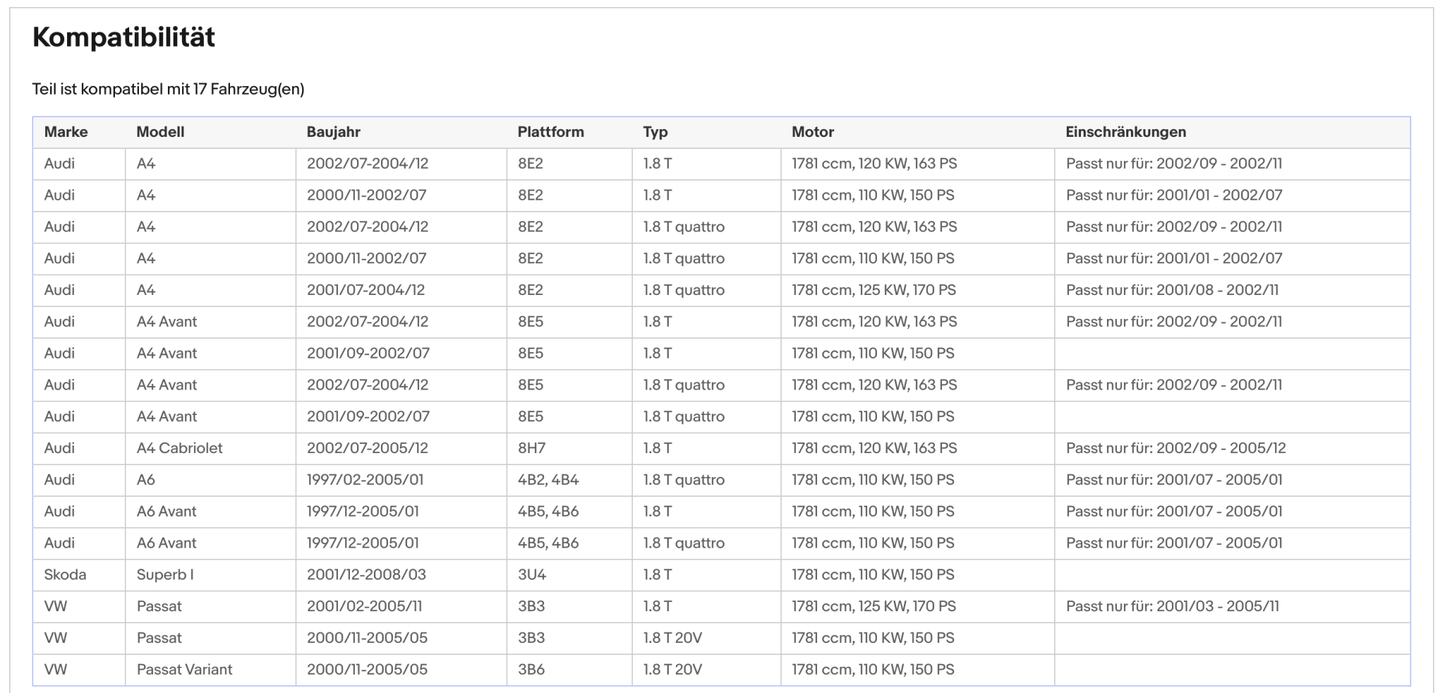Click the Typ column header
The width and height of the screenshot is (1445, 693).
(655, 132)
